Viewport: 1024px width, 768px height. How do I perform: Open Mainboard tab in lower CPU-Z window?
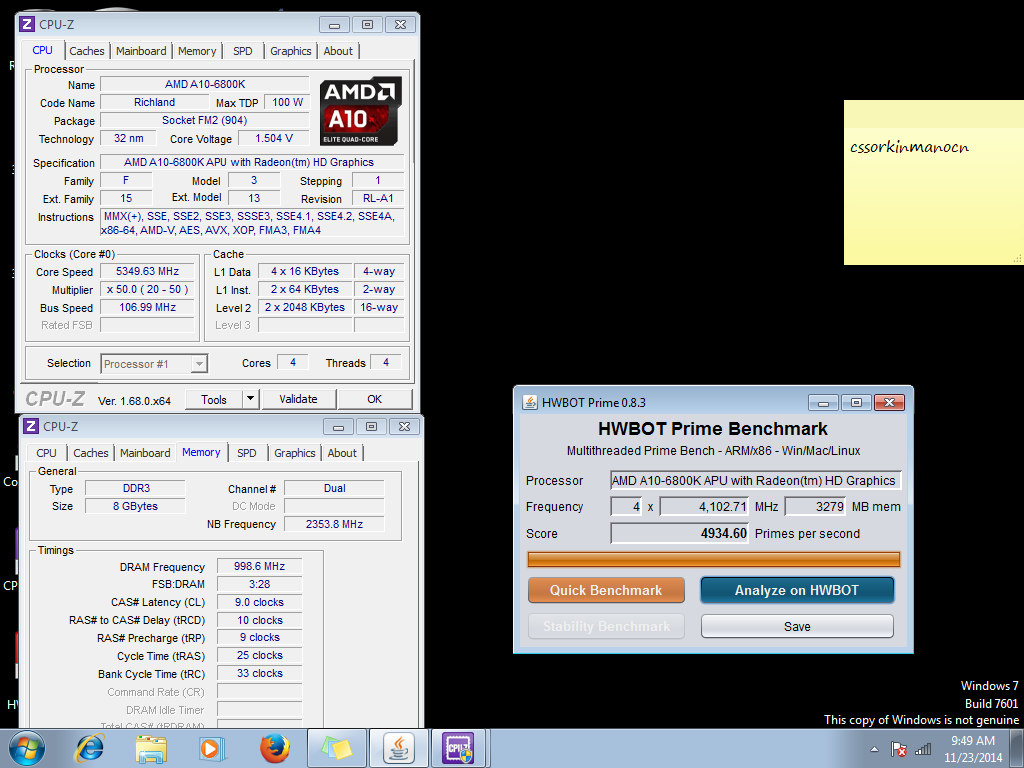[145, 453]
